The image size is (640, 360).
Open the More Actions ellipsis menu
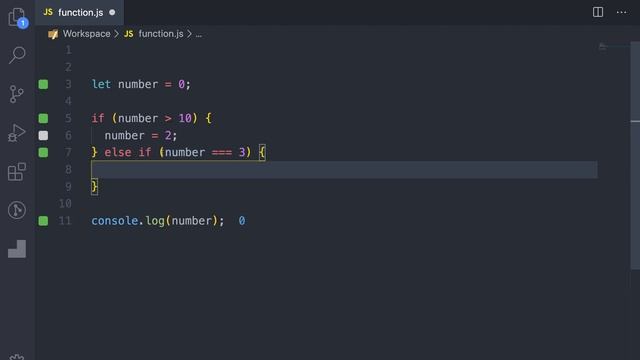[x=621, y=12]
